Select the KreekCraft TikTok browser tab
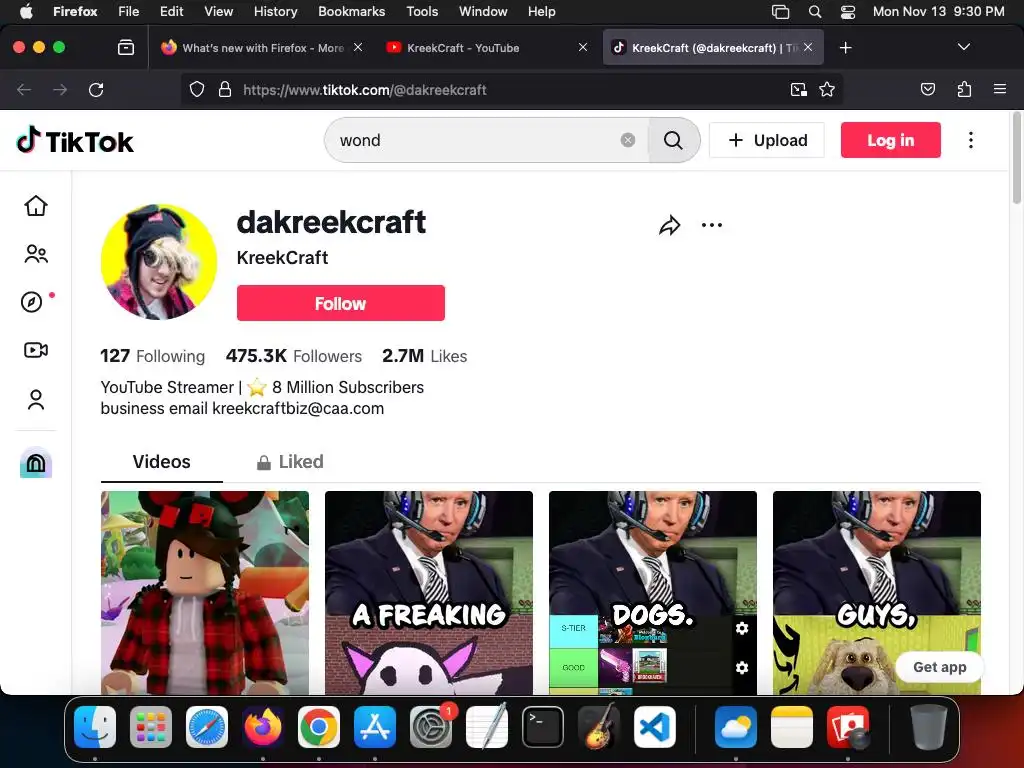1024x768 pixels. 713,48
